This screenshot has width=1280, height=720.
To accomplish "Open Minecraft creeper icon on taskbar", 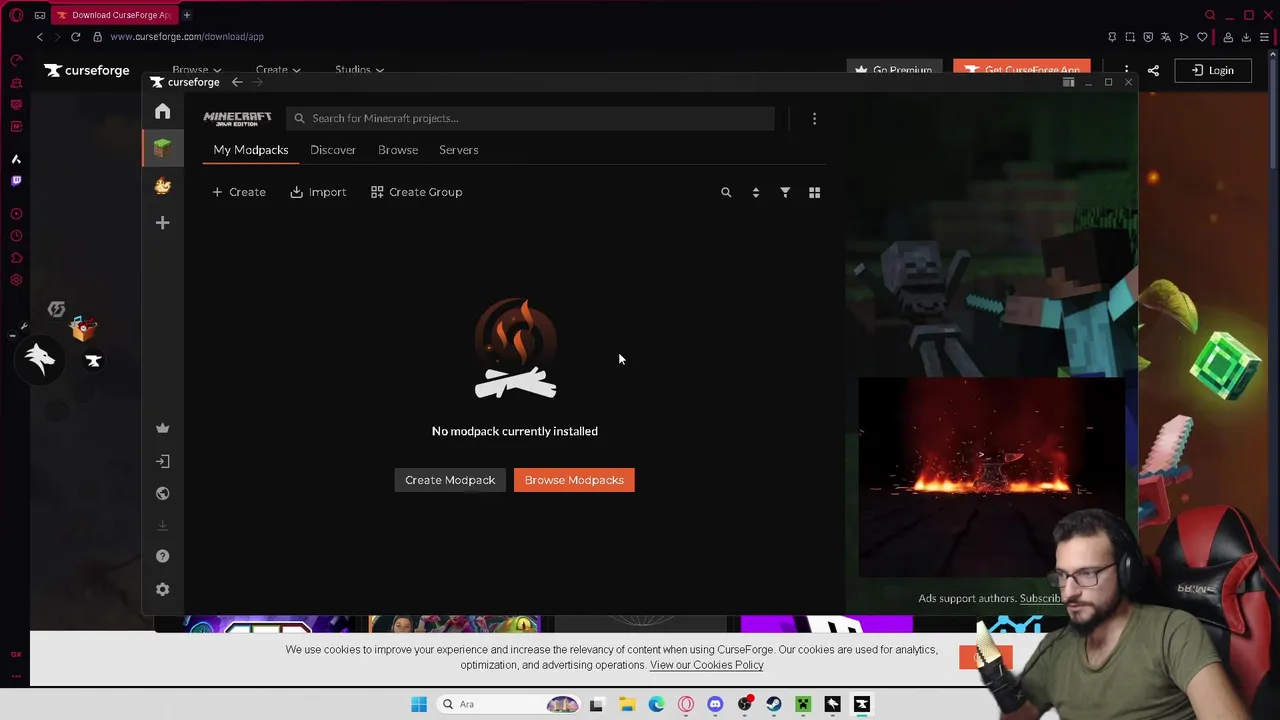I will tap(803, 704).
